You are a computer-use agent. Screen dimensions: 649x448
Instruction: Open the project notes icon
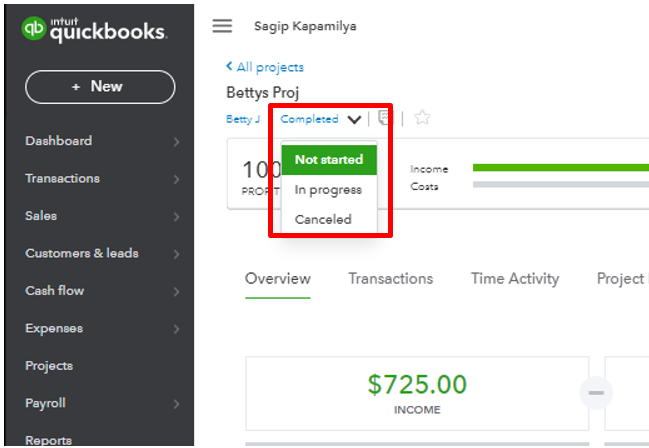[x=385, y=118]
